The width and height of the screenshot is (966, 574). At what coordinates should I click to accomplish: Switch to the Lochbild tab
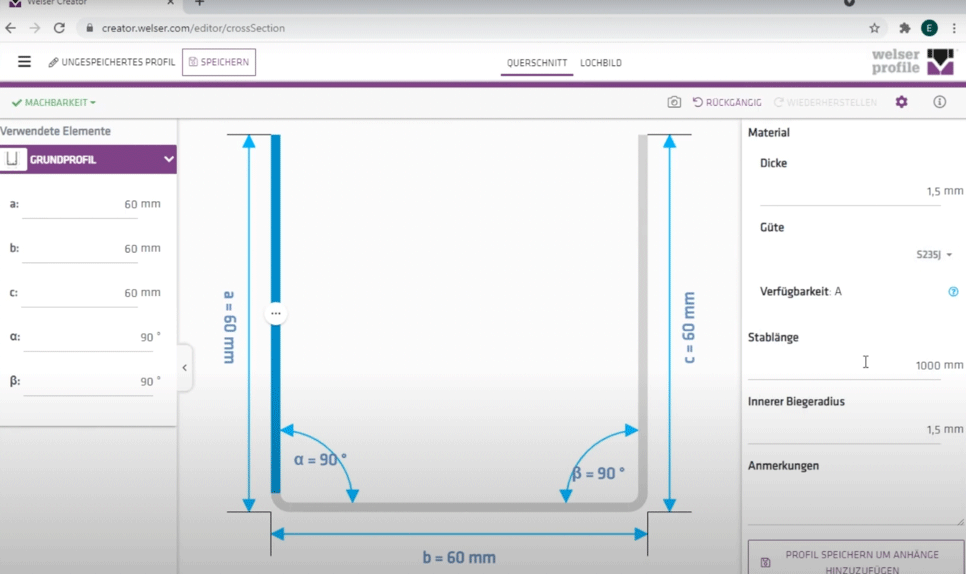601,63
